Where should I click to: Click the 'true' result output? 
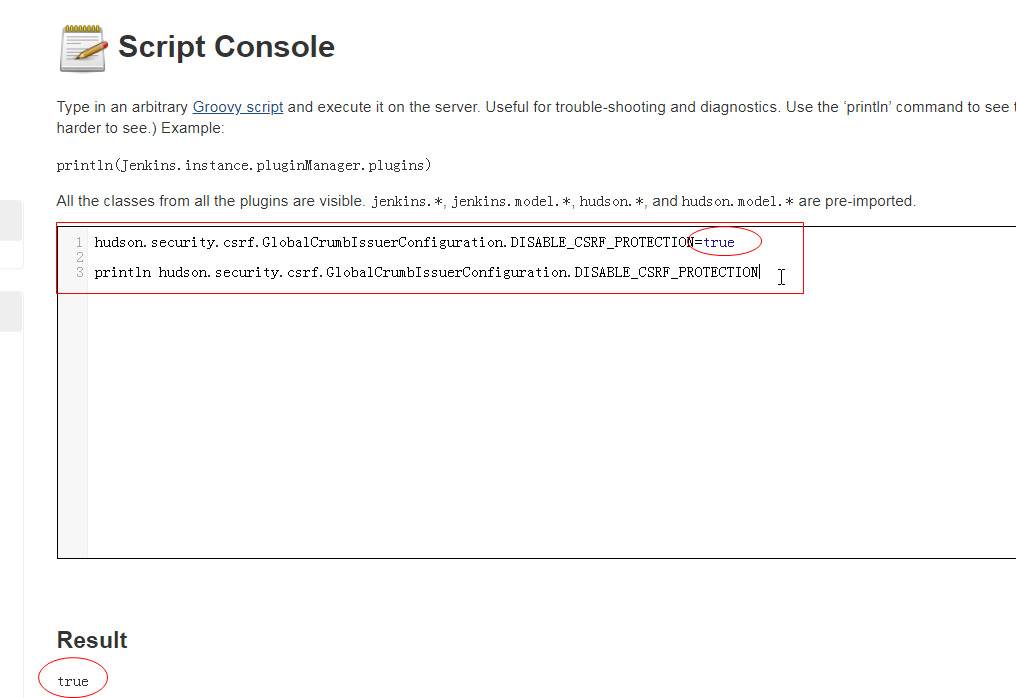(x=73, y=681)
